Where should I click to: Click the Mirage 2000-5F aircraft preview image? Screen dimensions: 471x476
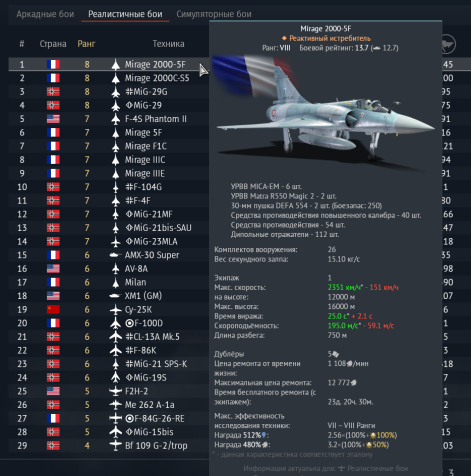(324, 113)
